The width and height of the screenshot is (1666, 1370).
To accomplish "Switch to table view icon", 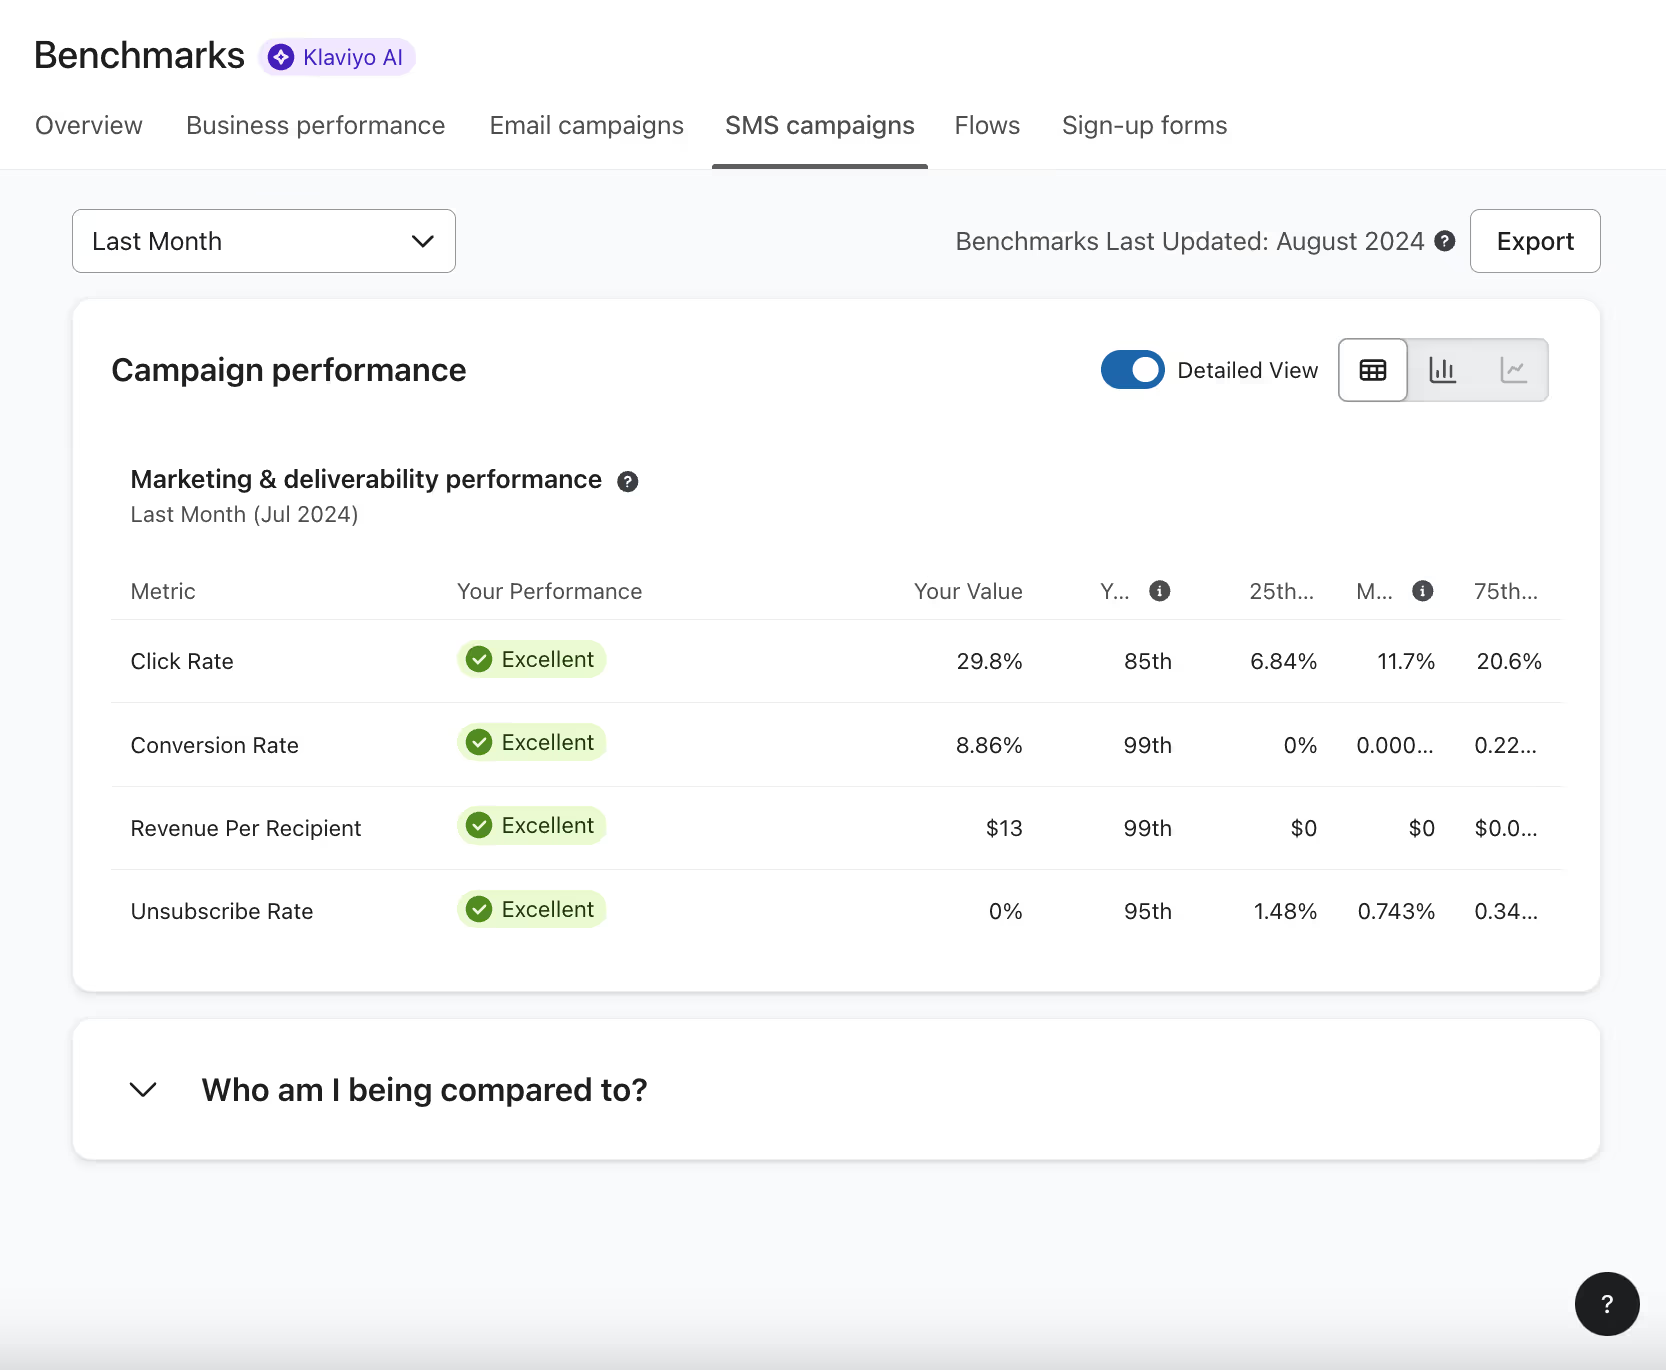I will tap(1373, 370).
